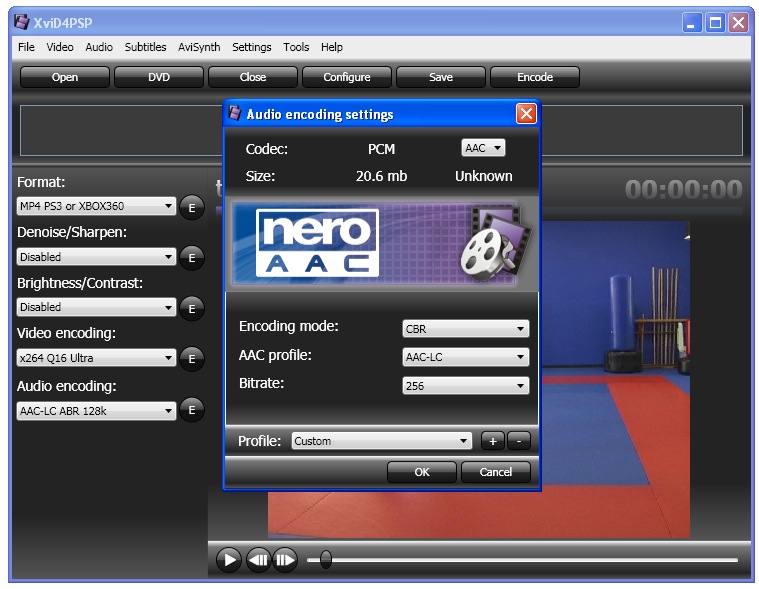The height and width of the screenshot is (589, 759).
Task: Open the AviSynth menu
Action: 199,47
